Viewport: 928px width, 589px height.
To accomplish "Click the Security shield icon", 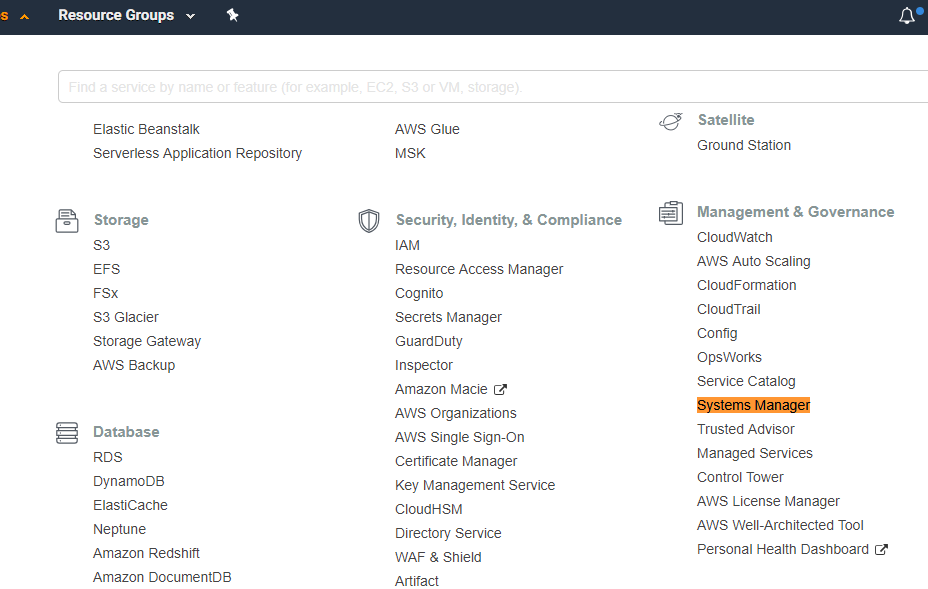I will coord(369,221).
